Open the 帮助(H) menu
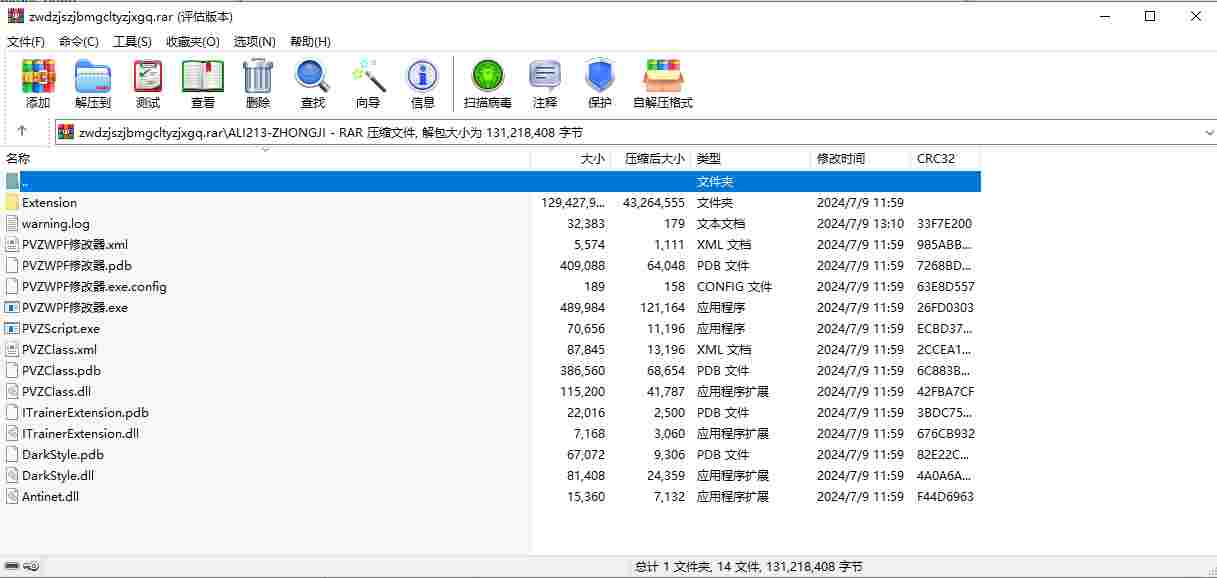 310,41
